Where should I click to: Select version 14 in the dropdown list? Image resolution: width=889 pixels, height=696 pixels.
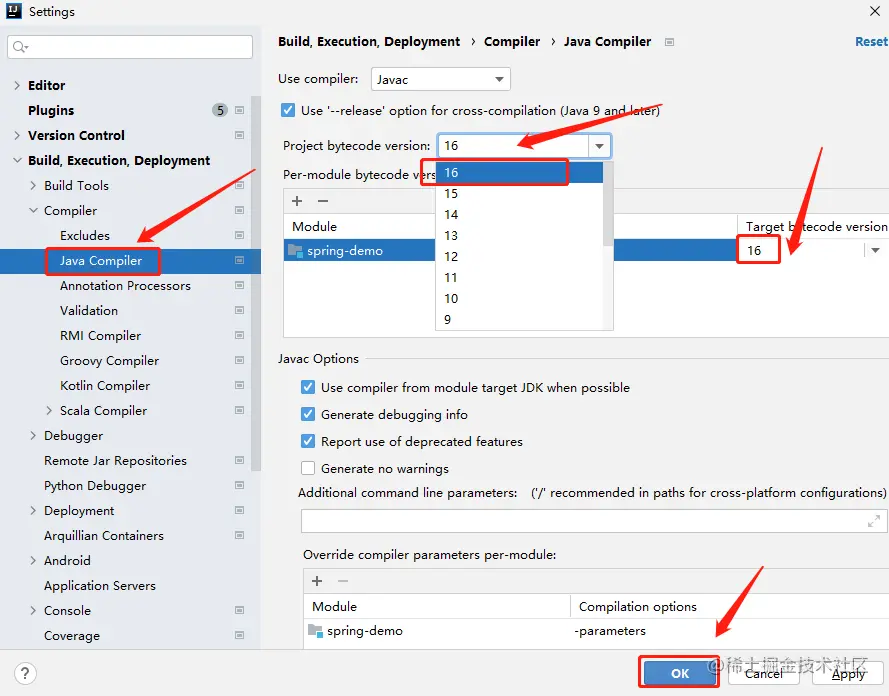click(x=519, y=215)
